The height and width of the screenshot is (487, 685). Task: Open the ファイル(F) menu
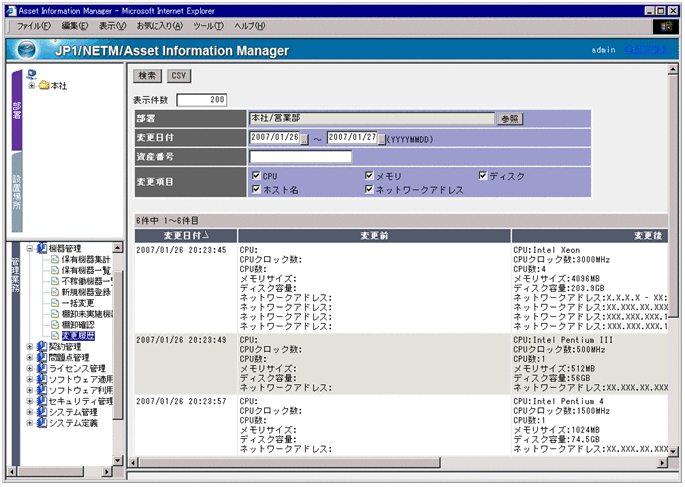(x=35, y=24)
